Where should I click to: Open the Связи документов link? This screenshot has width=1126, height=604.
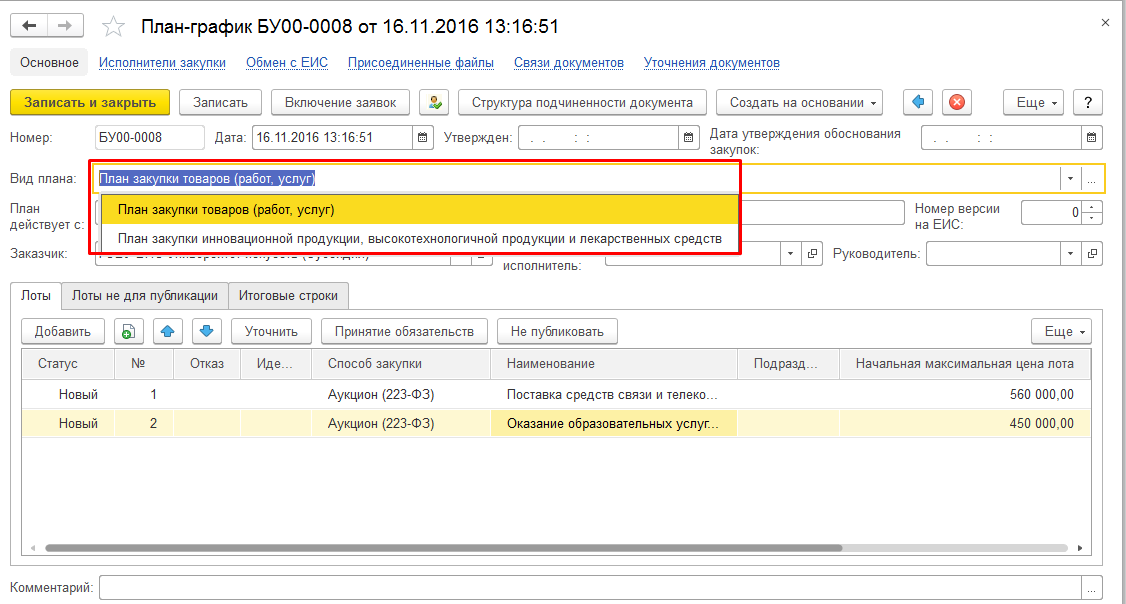click(x=569, y=62)
